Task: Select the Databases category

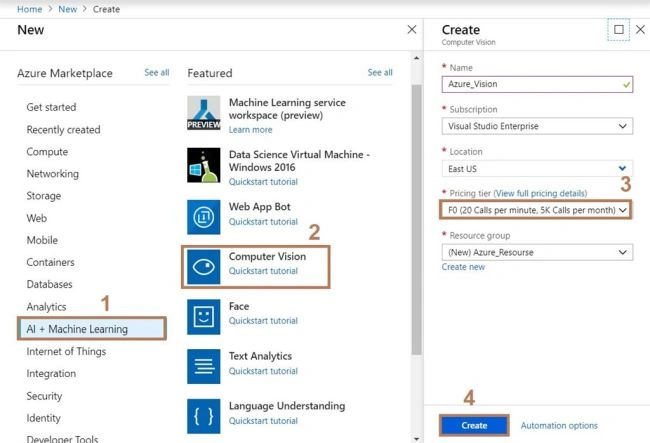Action: [x=49, y=284]
